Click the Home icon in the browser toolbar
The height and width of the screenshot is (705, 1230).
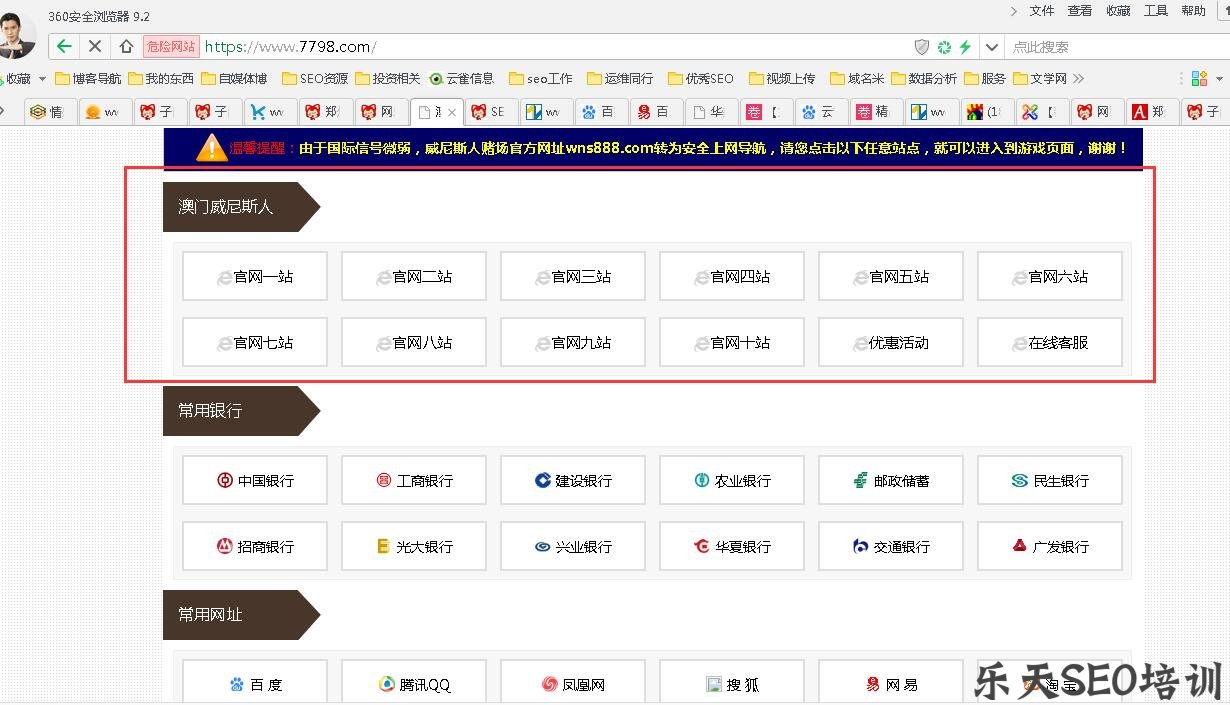click(126, 46)
